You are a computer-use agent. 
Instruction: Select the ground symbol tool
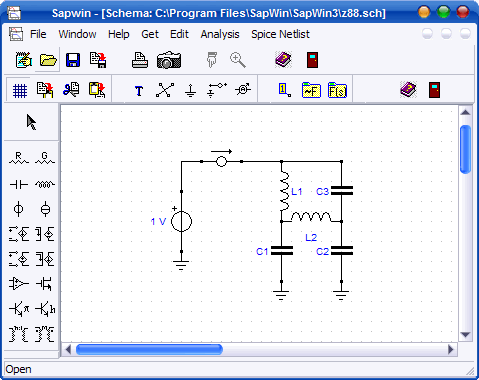tap(191, 91)
